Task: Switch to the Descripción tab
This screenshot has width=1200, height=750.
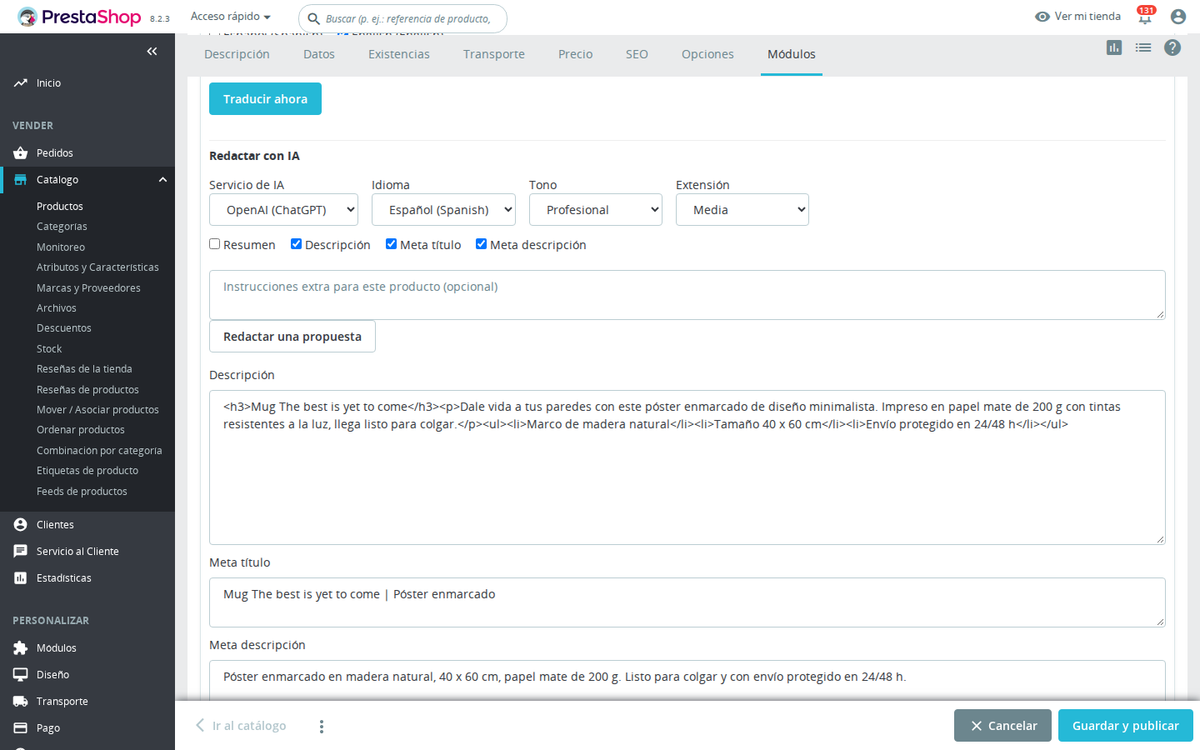Action: pyautogui.click(x=237, y=54)
